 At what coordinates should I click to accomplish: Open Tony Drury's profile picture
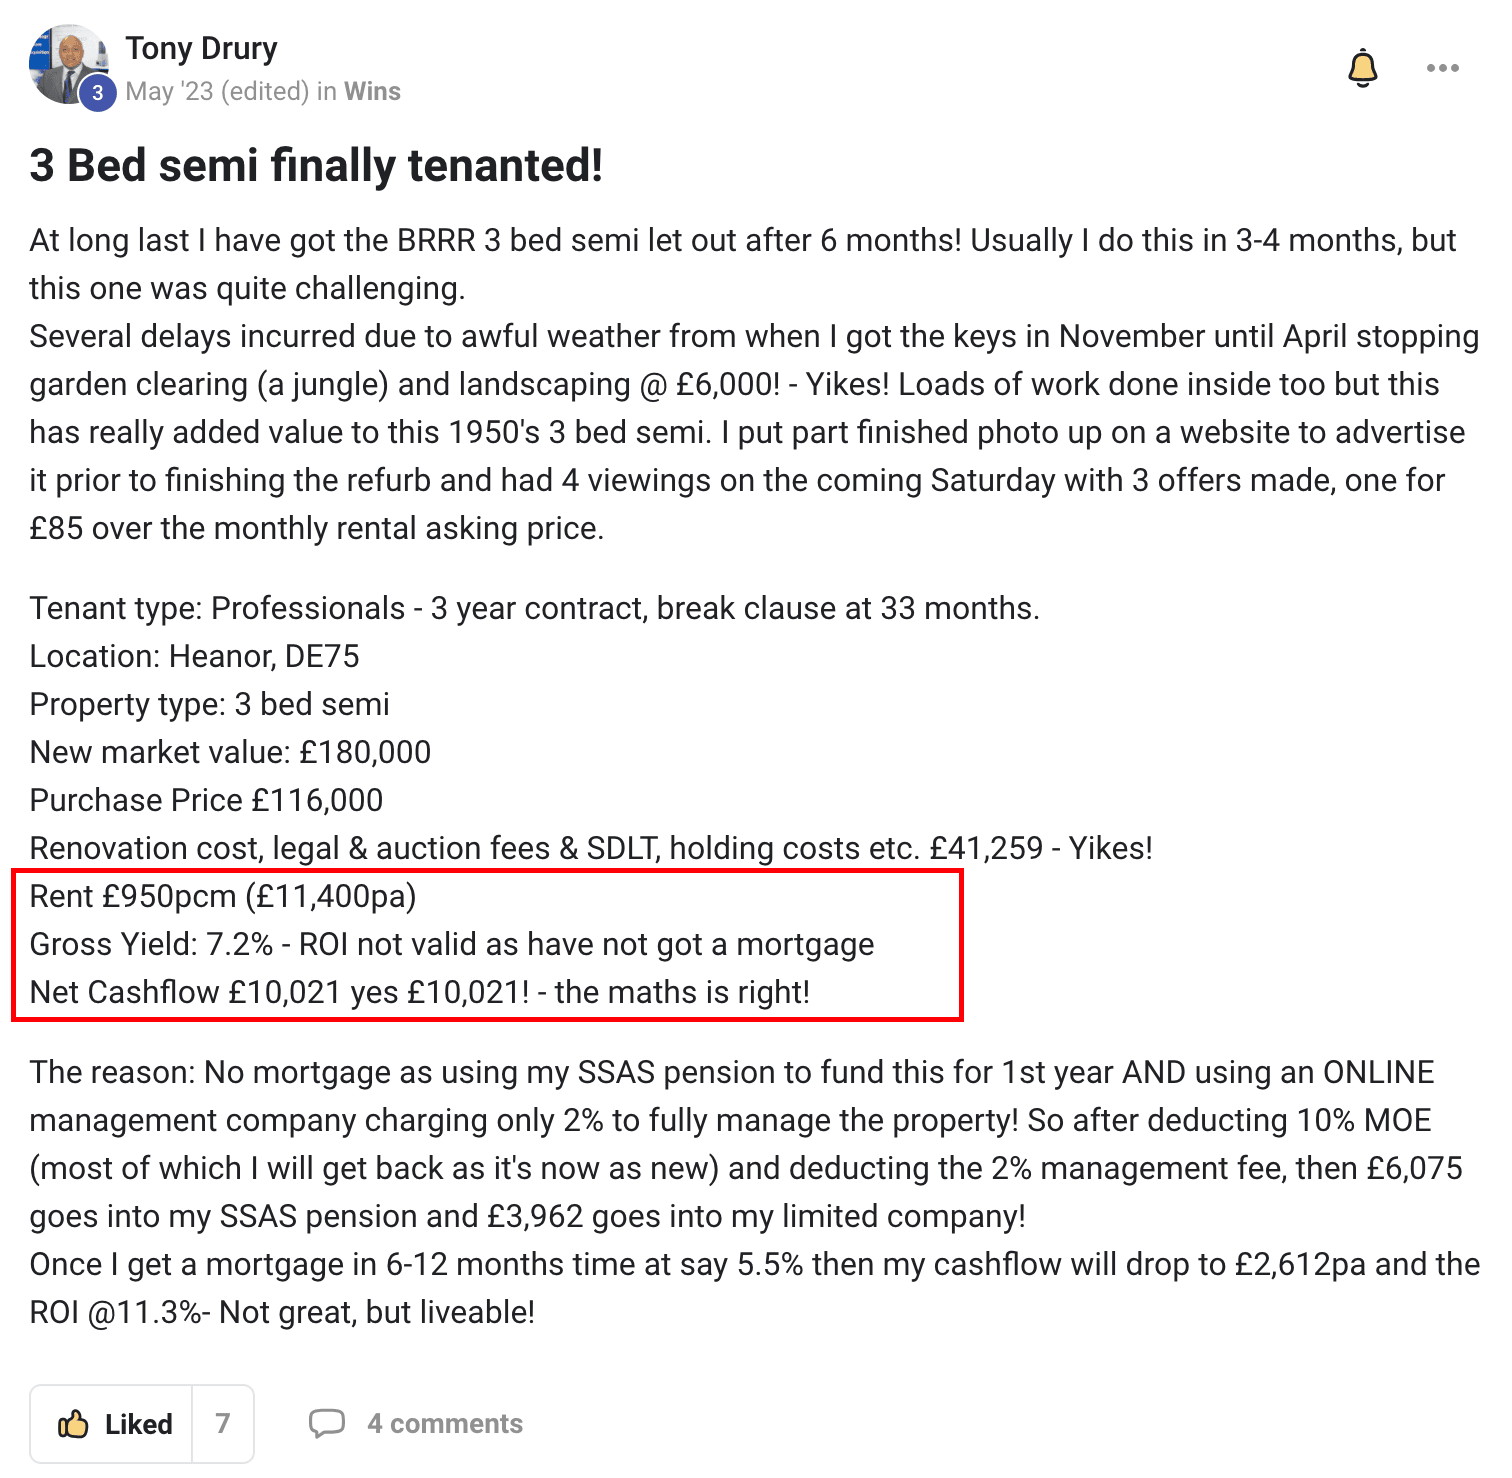coord(66,63)
